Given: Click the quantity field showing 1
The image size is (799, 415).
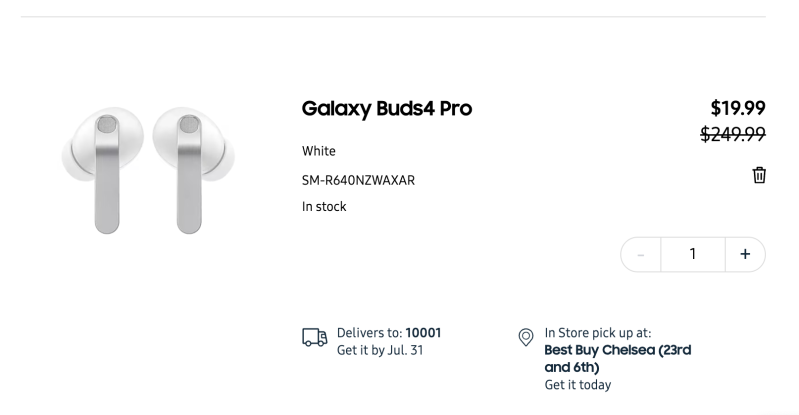Looking at the screenshot, I should click(693, 254).
